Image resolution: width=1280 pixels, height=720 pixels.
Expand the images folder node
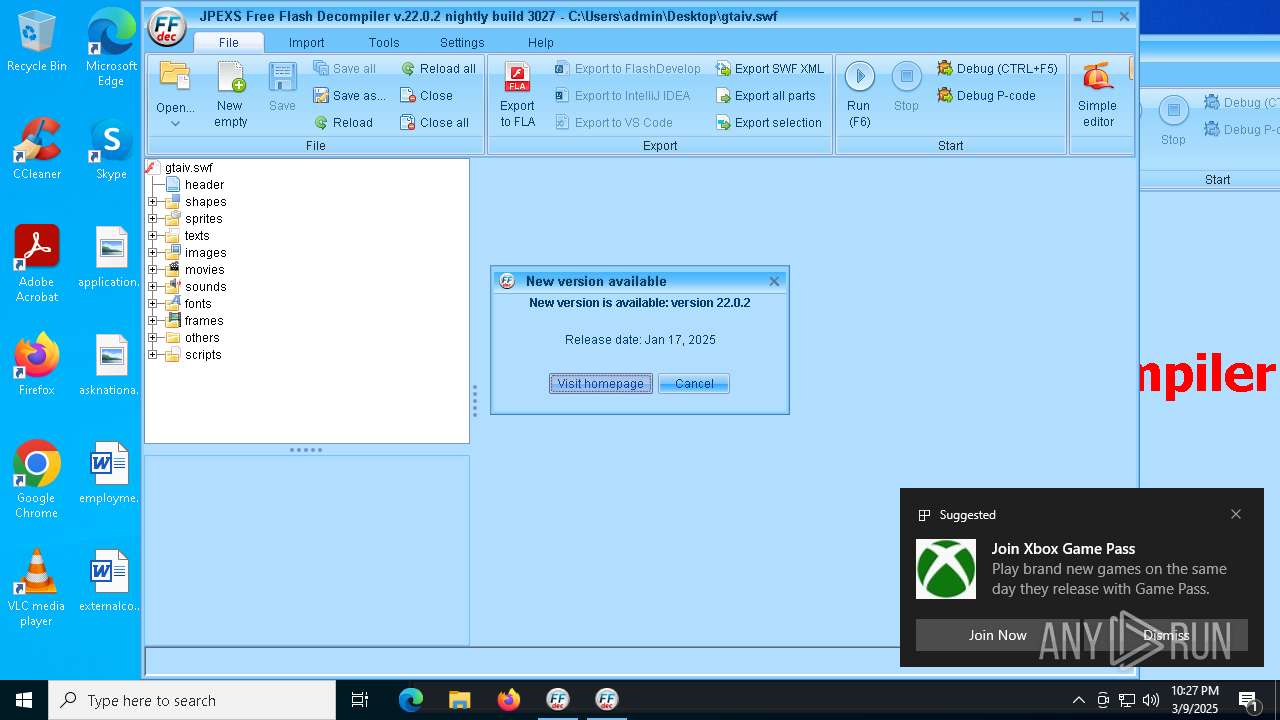(x=153, y=253)
